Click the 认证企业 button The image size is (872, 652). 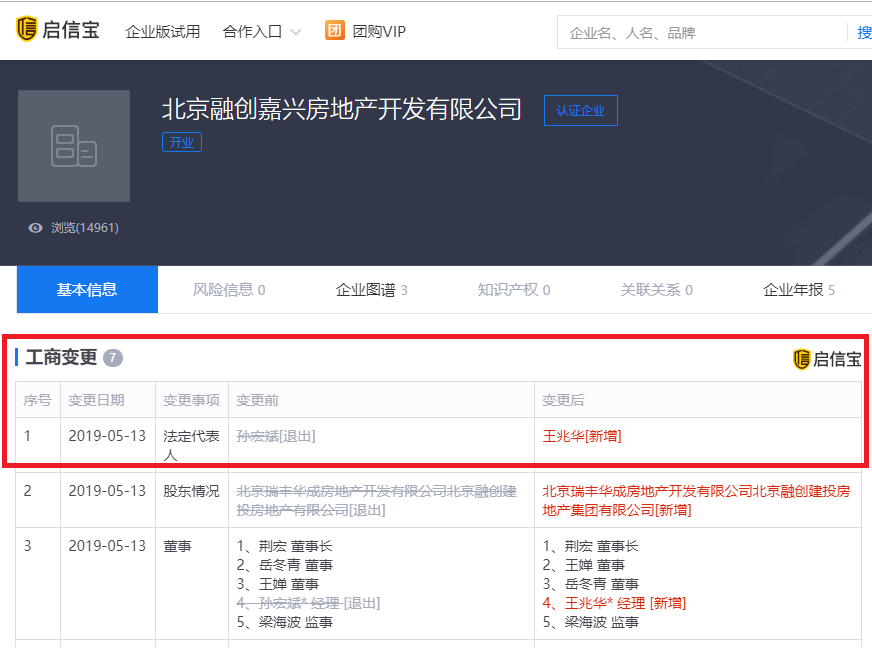pos(580,111)
